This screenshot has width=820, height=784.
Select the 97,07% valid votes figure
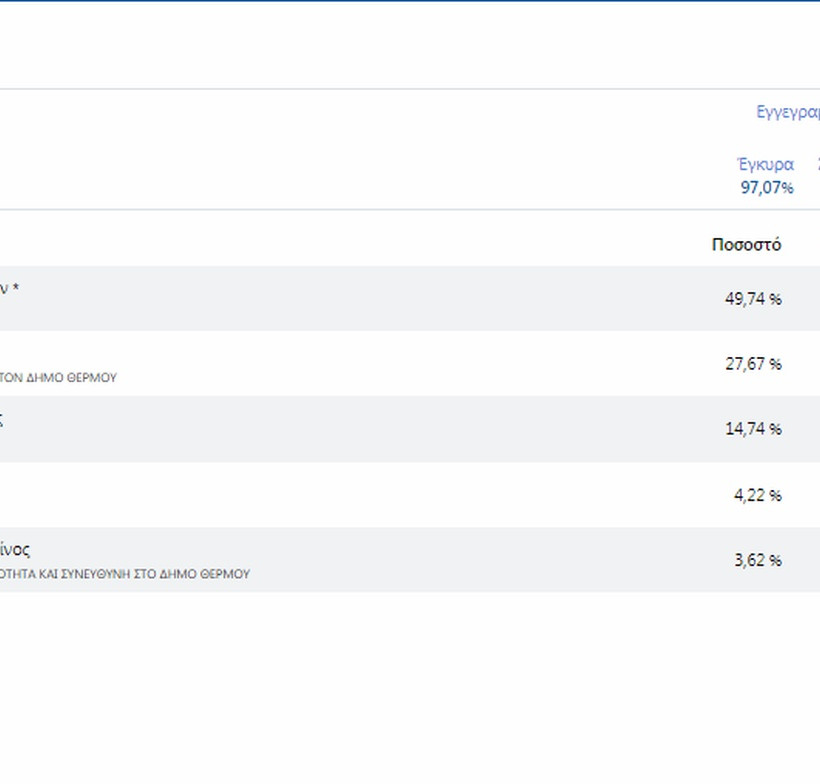[767, 187]
